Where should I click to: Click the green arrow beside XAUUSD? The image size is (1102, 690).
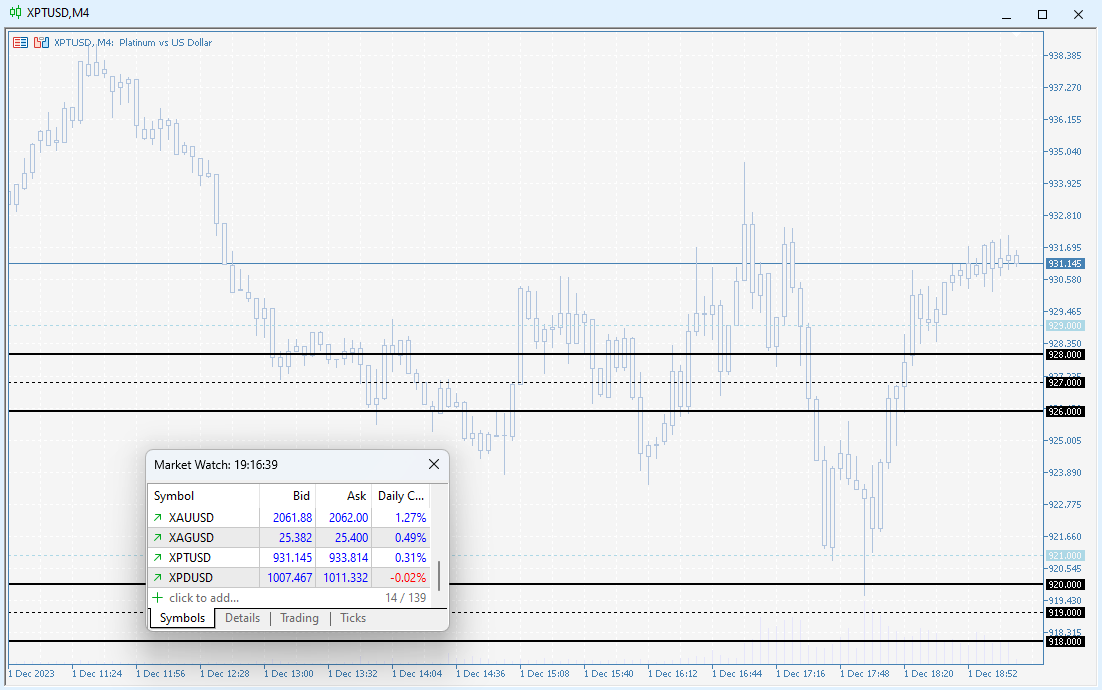click(158, 518)
